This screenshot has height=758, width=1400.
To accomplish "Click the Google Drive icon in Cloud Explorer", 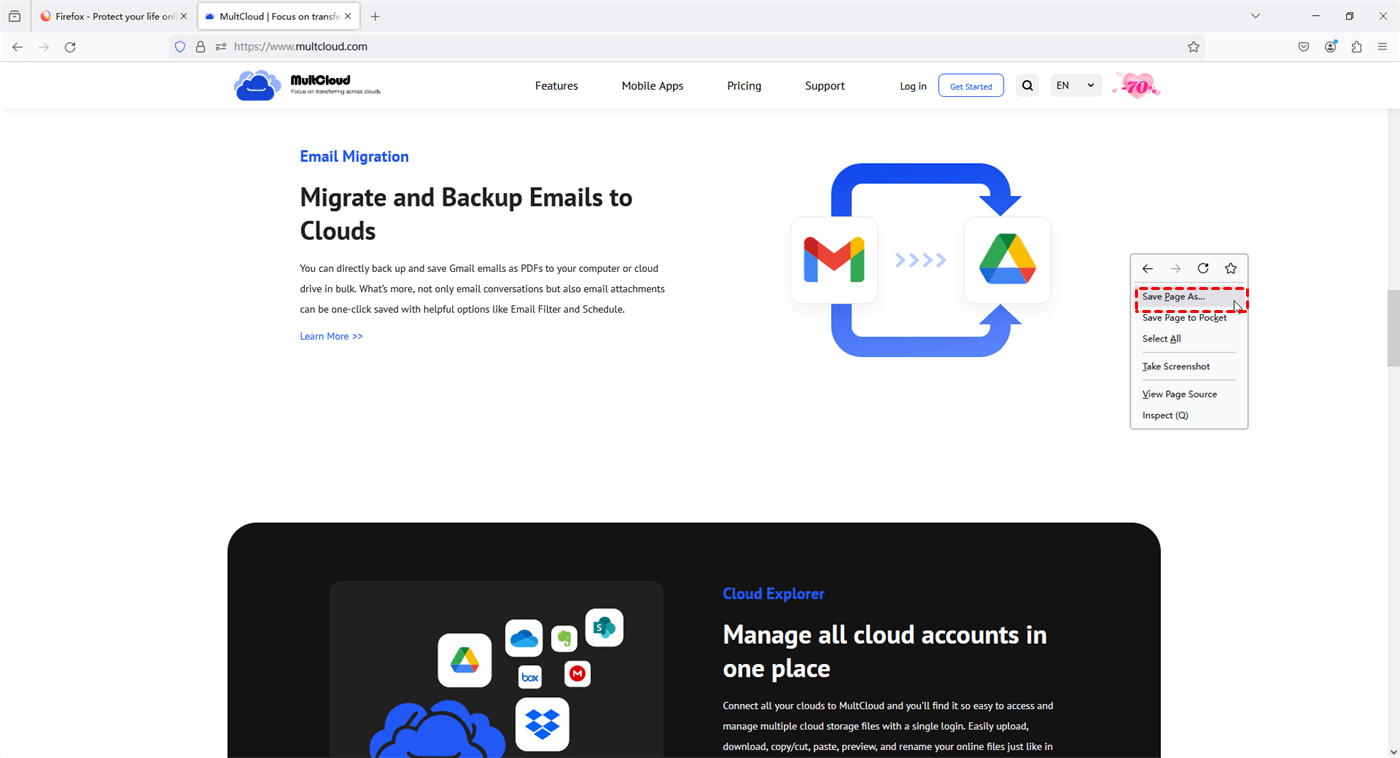I will point(465,660).
